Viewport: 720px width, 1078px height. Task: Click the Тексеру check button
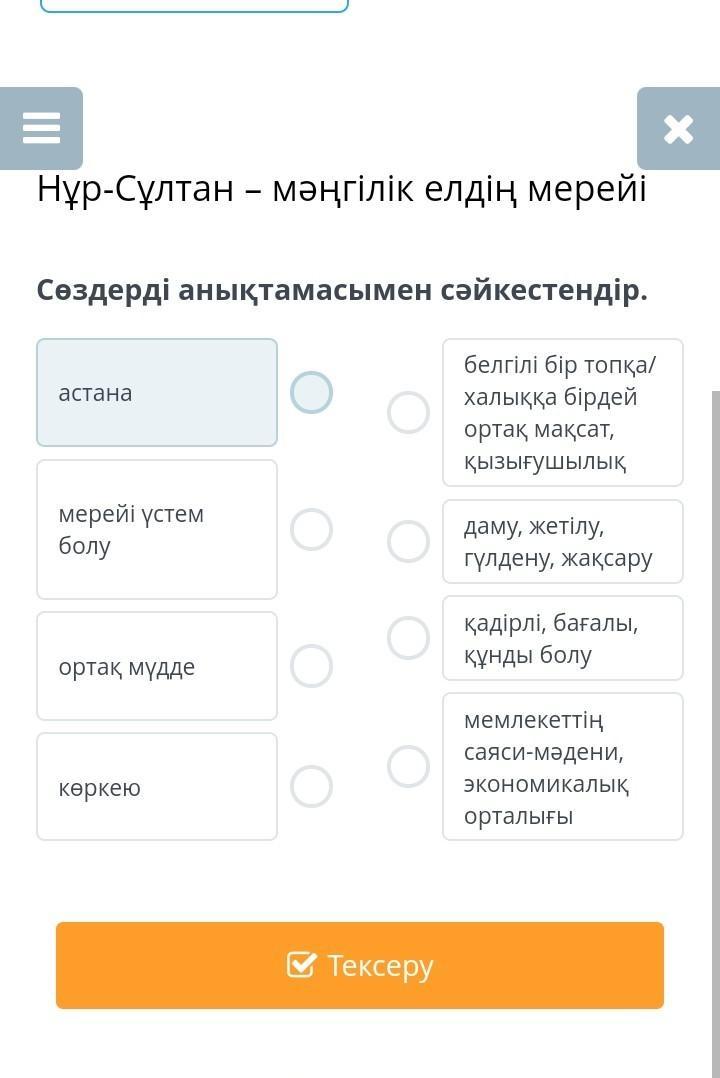click(360, 965)
